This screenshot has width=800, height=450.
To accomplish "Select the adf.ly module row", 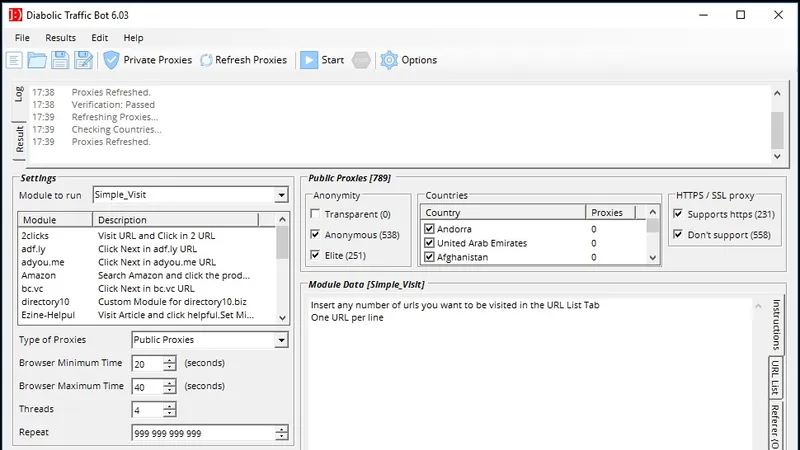I will pyautogui.click(x=147, y=249).
